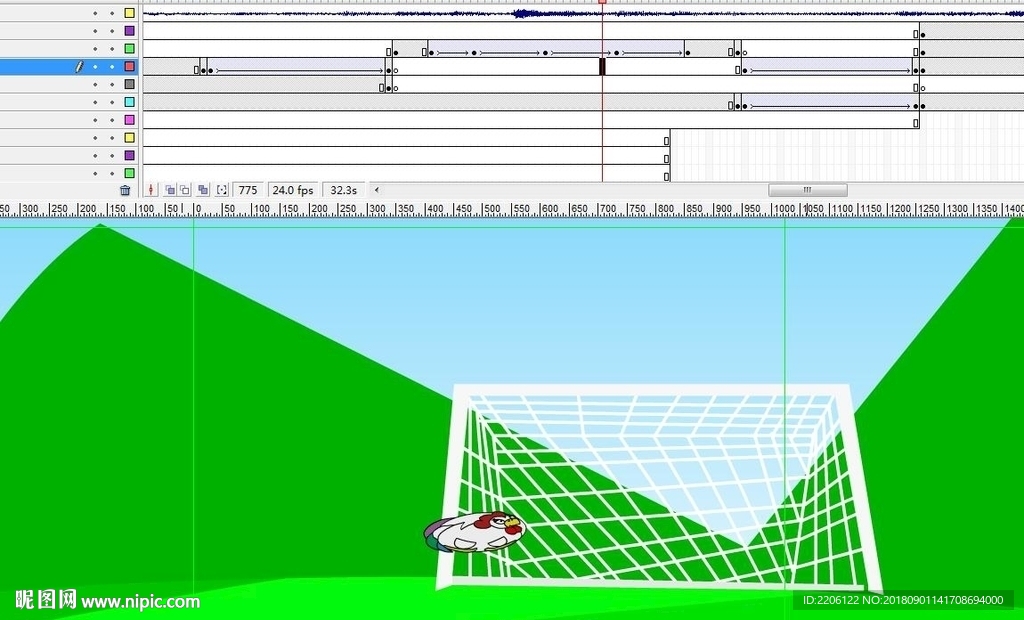Hide the purple layer under the audio layer

tap(95, 31)
